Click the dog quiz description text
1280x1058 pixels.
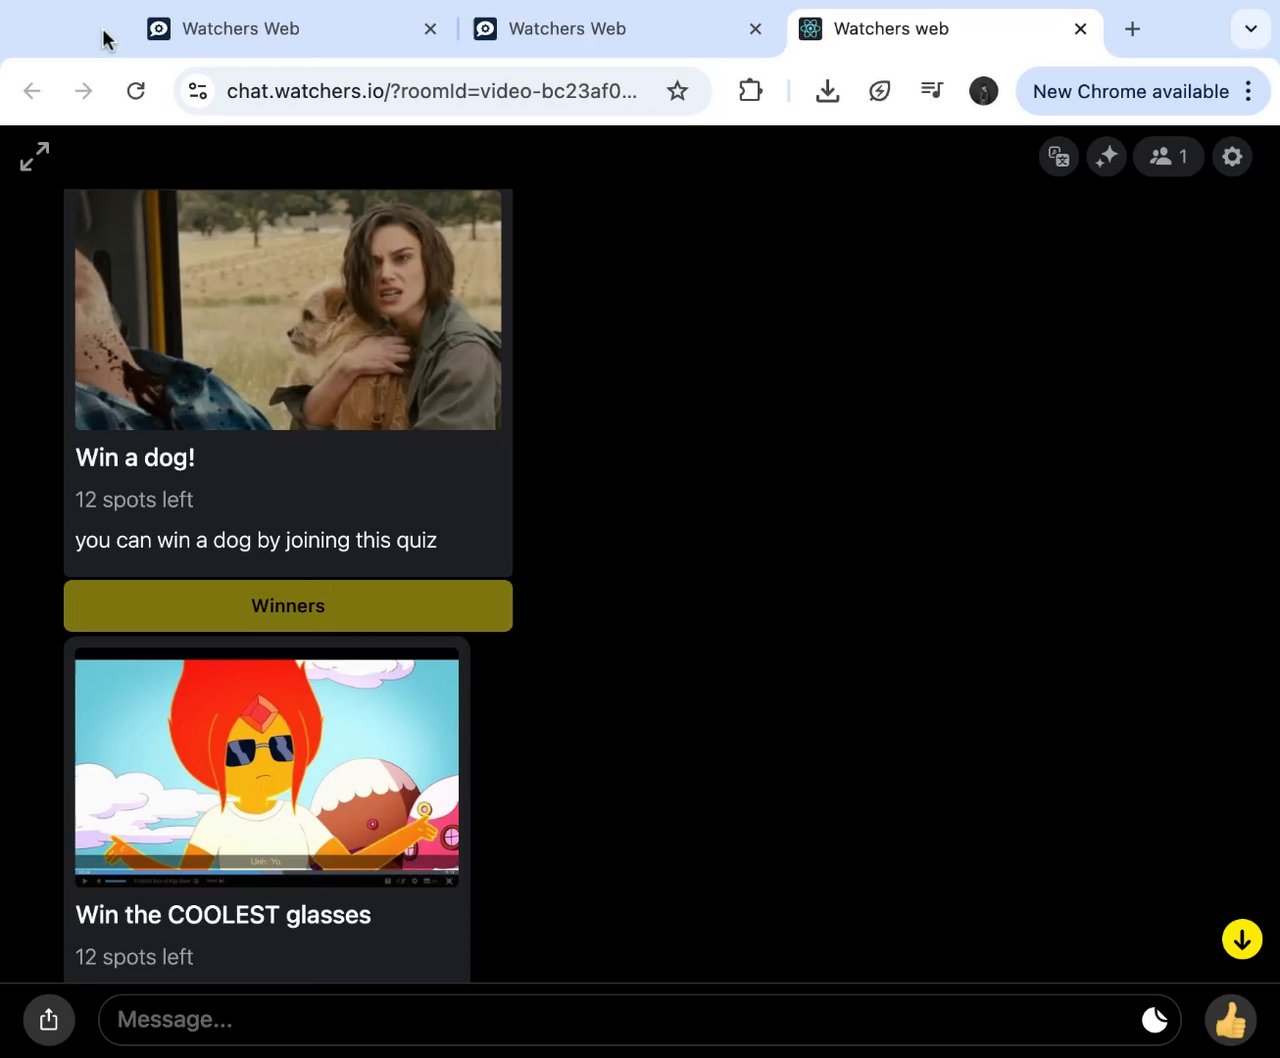(x=256, y=540)
